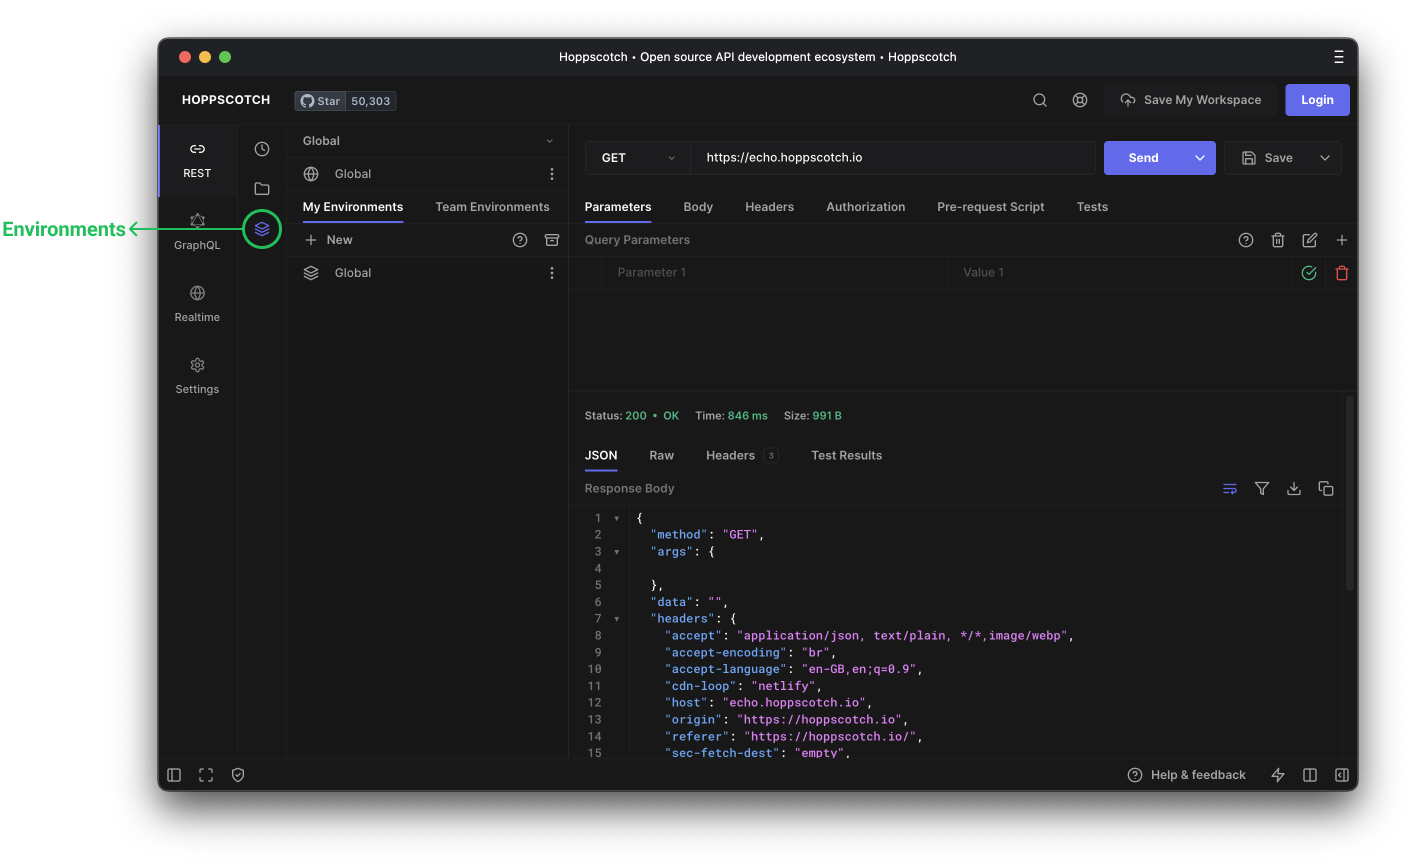Save the current request

tap(1267, 158)
